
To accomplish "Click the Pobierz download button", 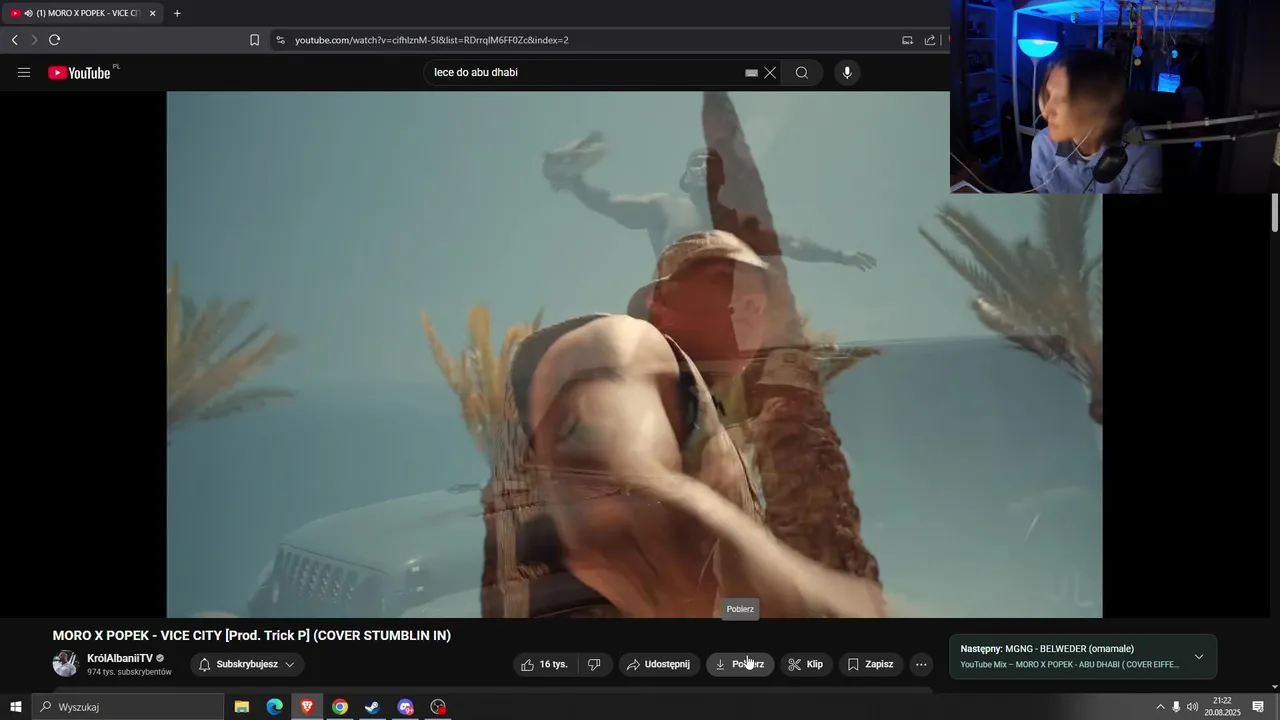I will click(x=740, y=664).
